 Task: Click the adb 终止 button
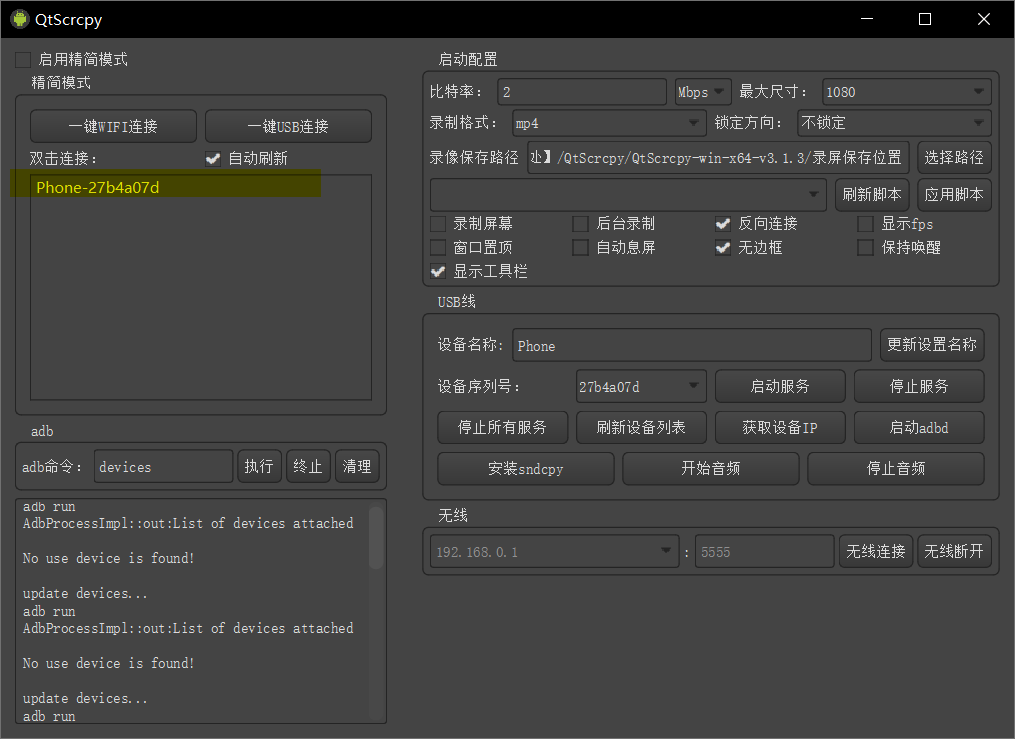click(x=308, y=467)
